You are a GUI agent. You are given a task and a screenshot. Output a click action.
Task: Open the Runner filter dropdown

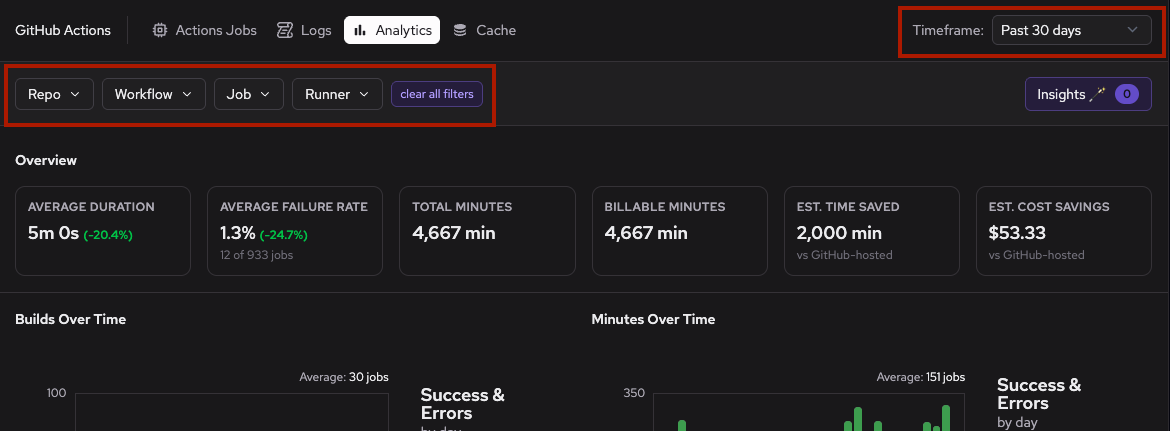pos(337,94)
